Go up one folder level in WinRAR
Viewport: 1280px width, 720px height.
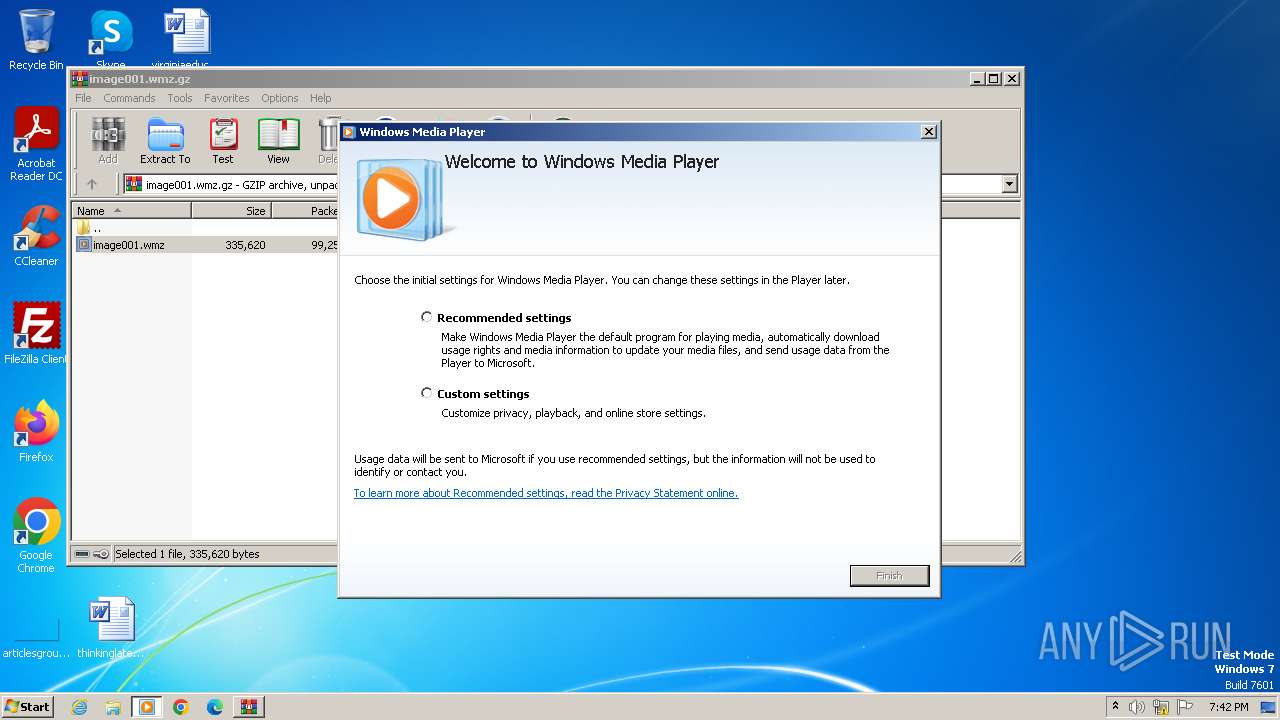(x=92, y=184)
